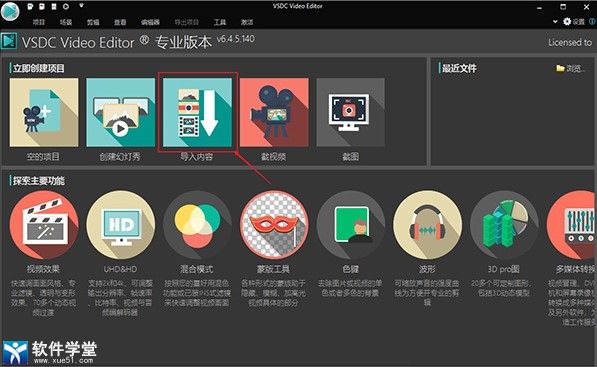Image resolution: width=597 pixels, height=367 pixels.
Task: Click the Licensed to text
Action: [570, 42]
